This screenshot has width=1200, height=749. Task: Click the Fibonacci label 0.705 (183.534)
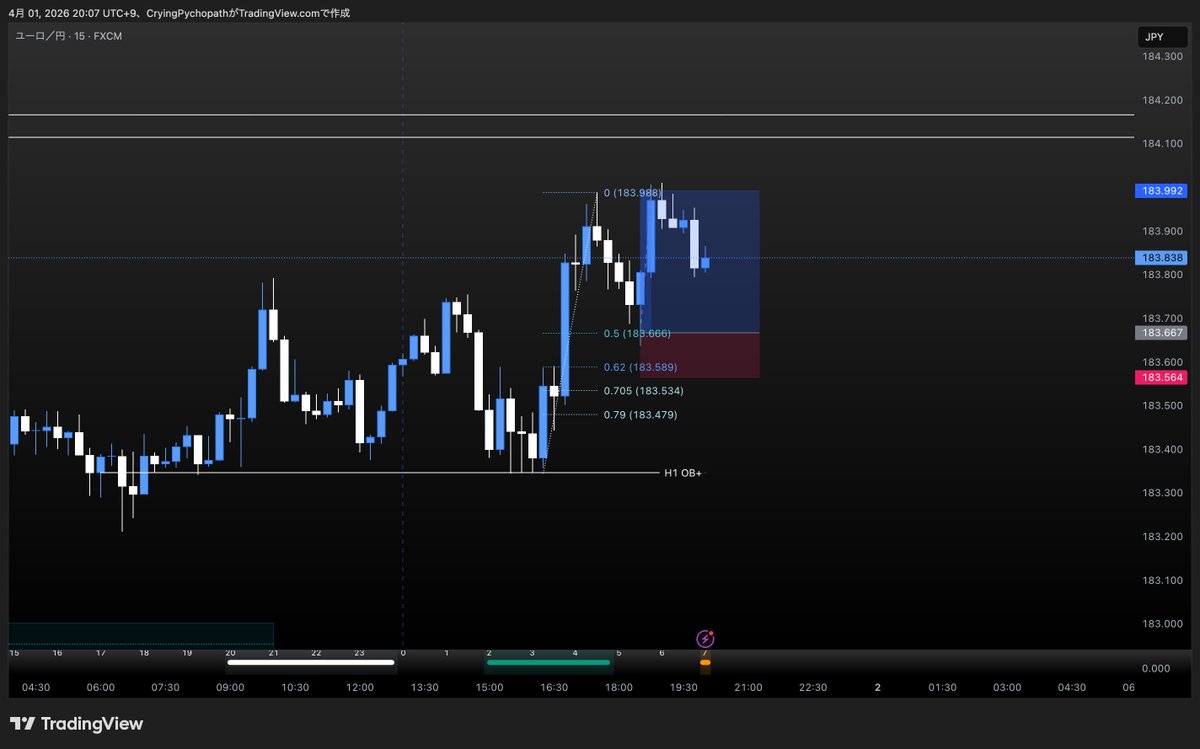643,391
